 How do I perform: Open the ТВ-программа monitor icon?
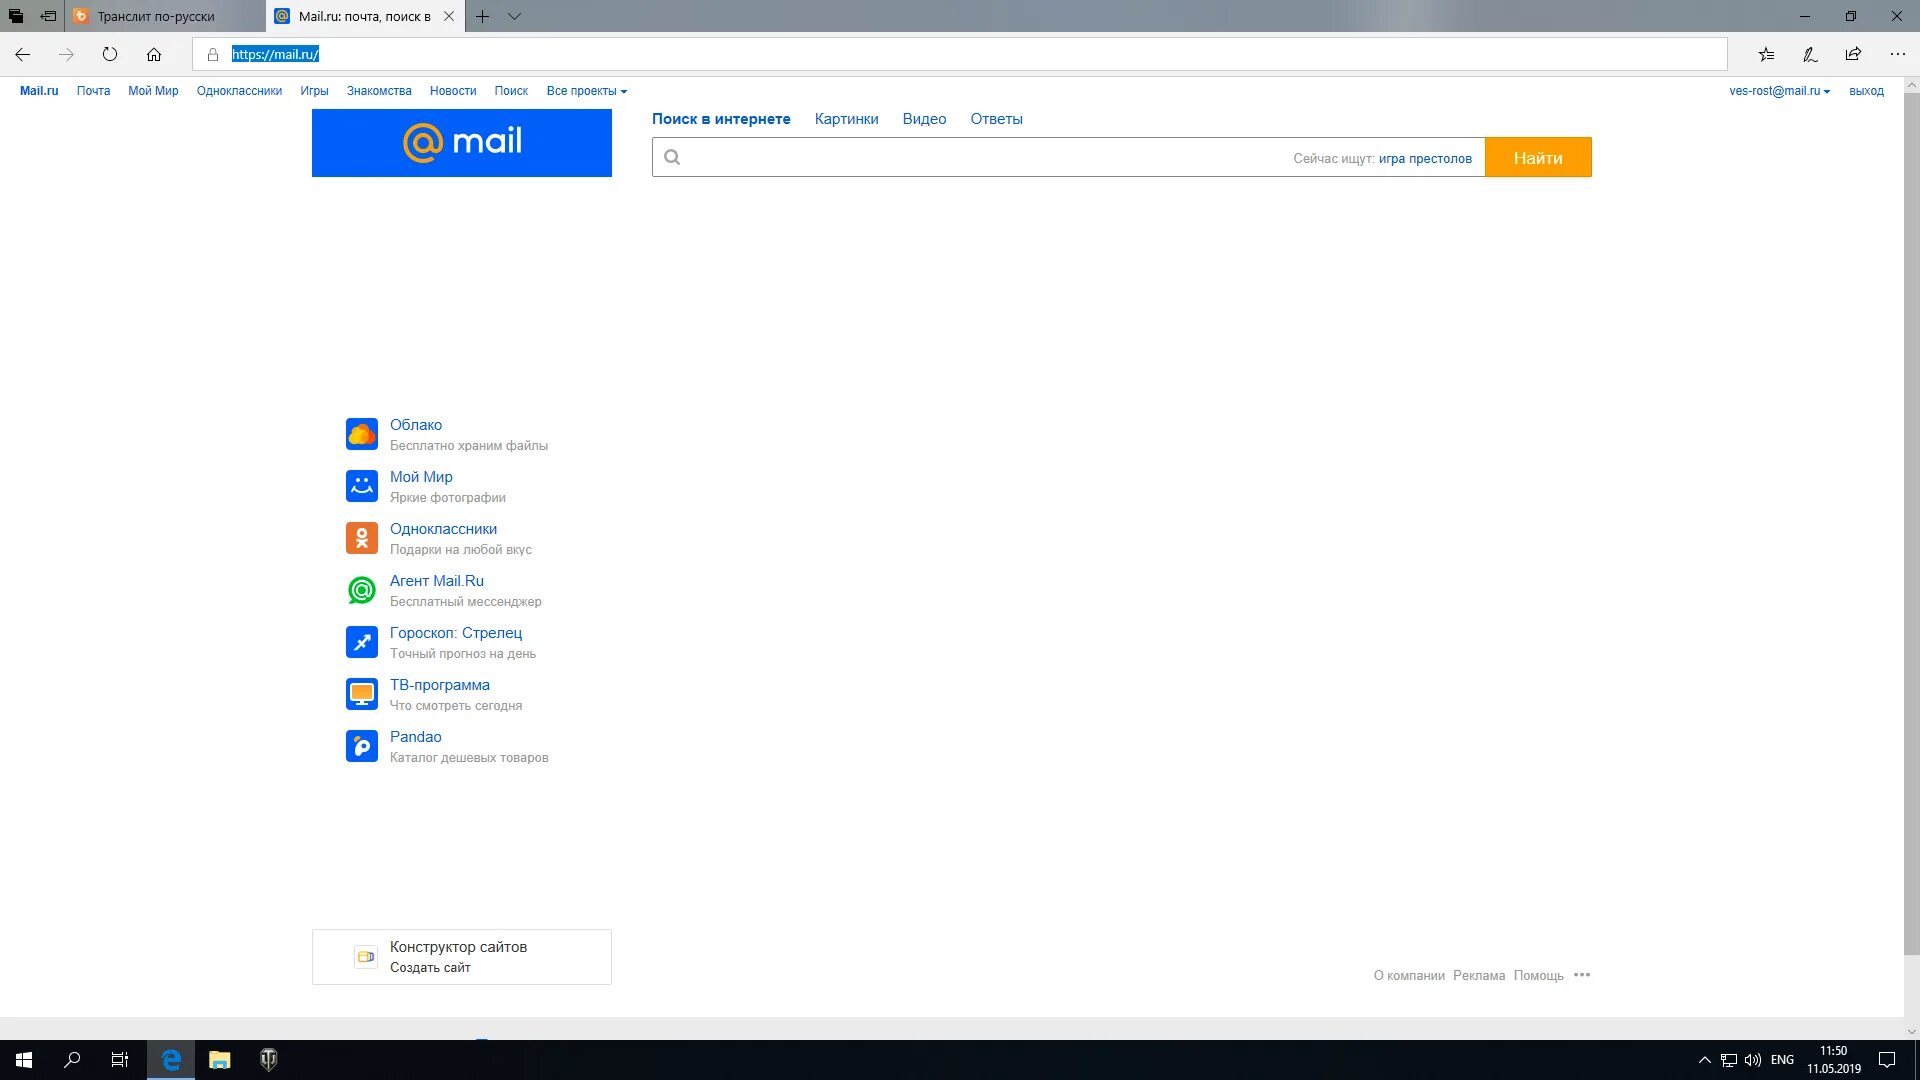click(362, 694)
